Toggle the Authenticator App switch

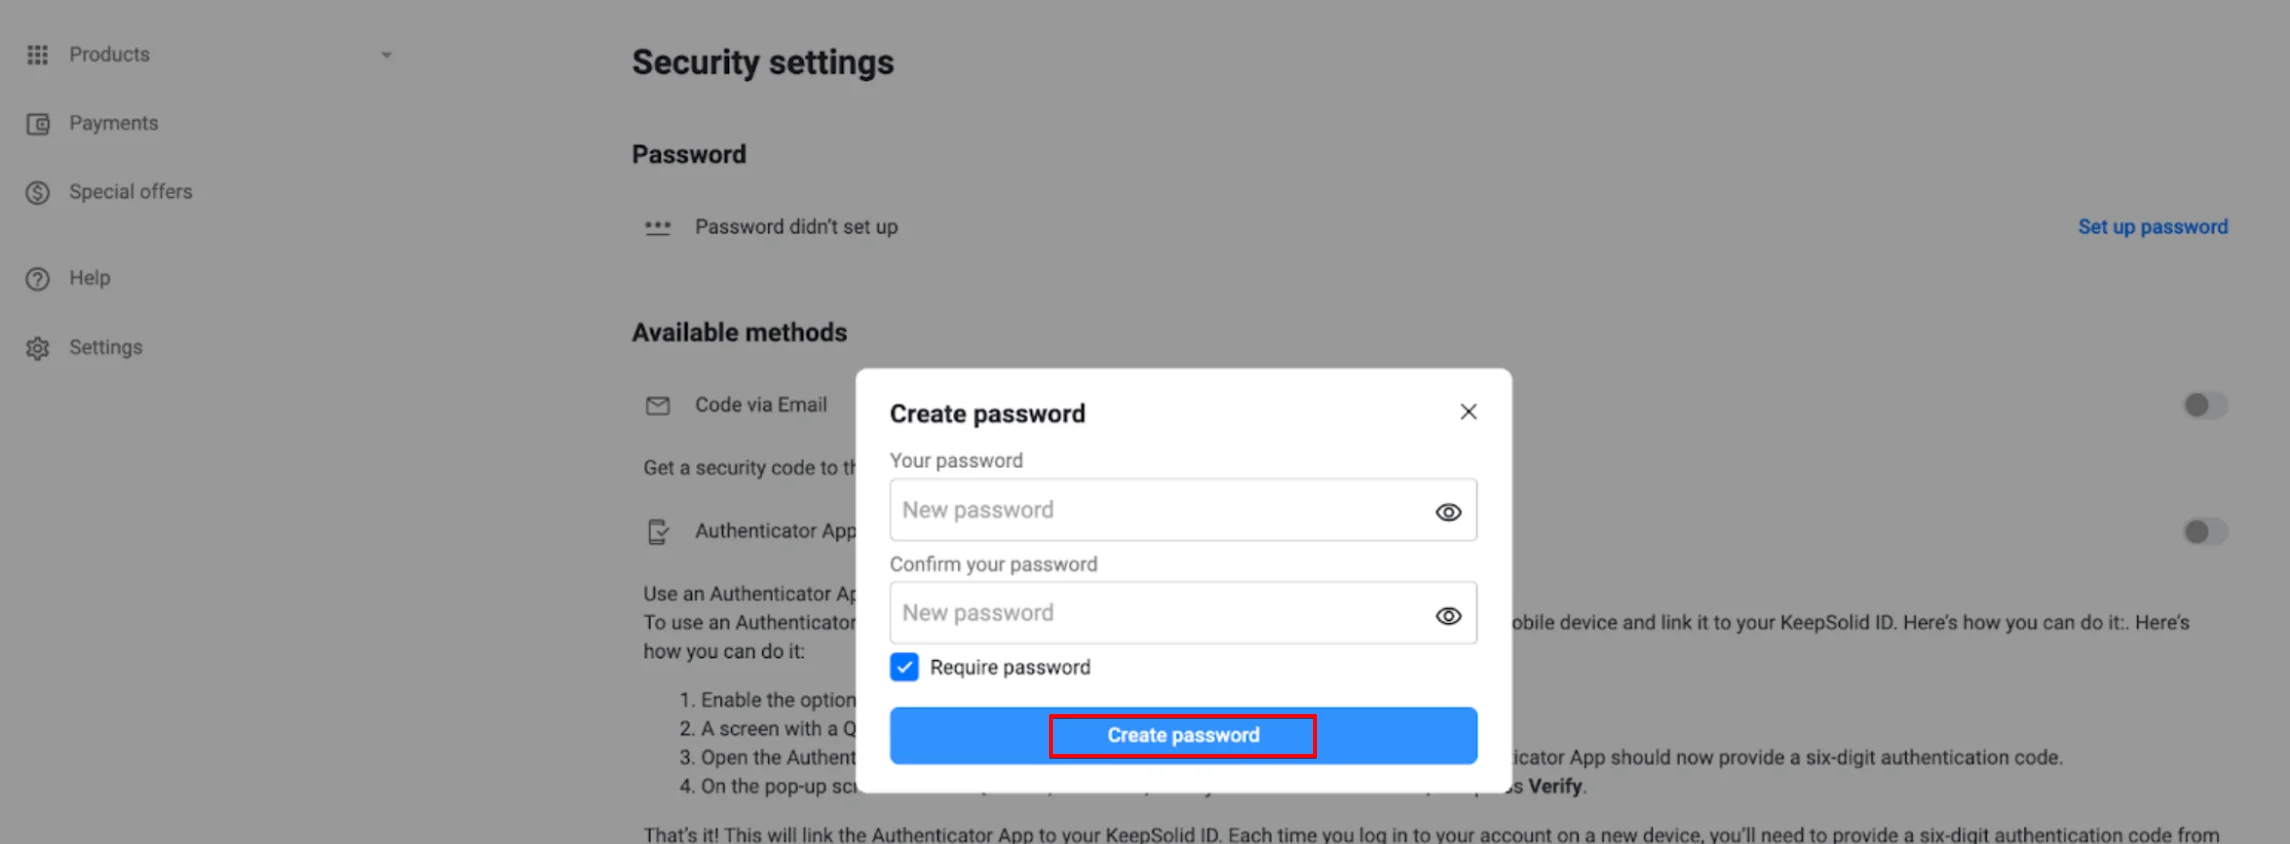tap(2204, 532)
